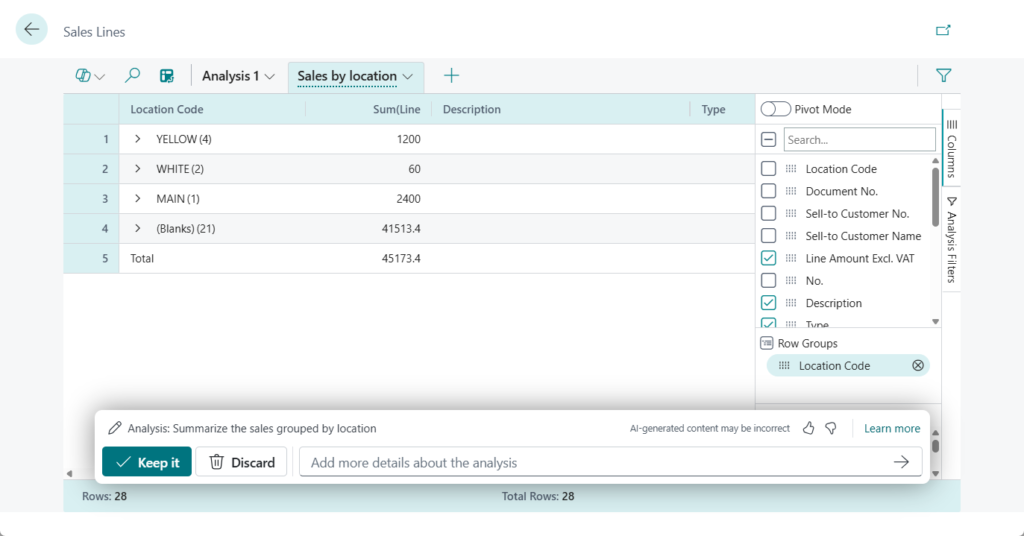Enable Pivot Mode switch

tap(775, 109)
